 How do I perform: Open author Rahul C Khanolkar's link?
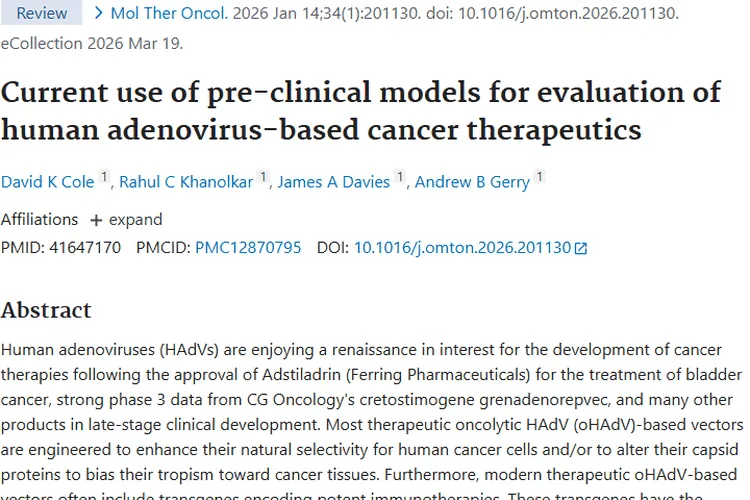click(x=186, y=181)
